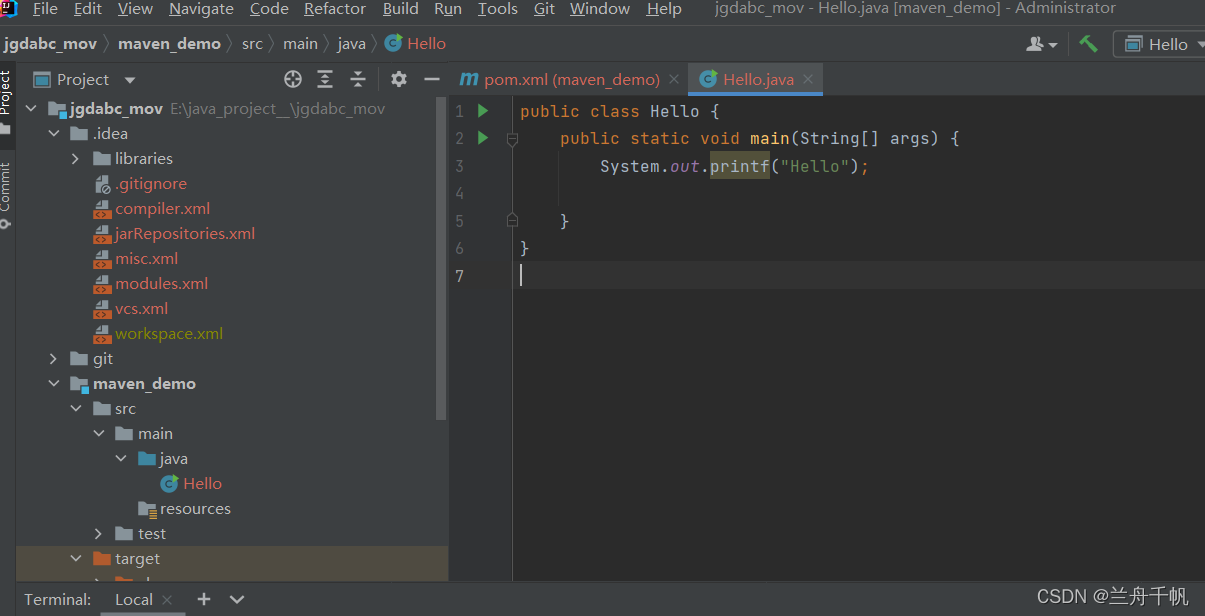Click the Collapse All icon
This screenshot has height=616, width=1205.
[358, 79]
